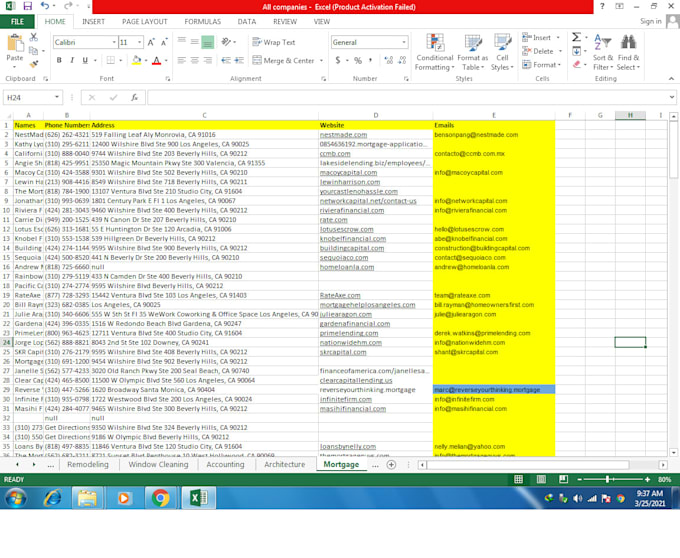
Task: Increase font size with the larger A icon
Action: coord(151,42)
